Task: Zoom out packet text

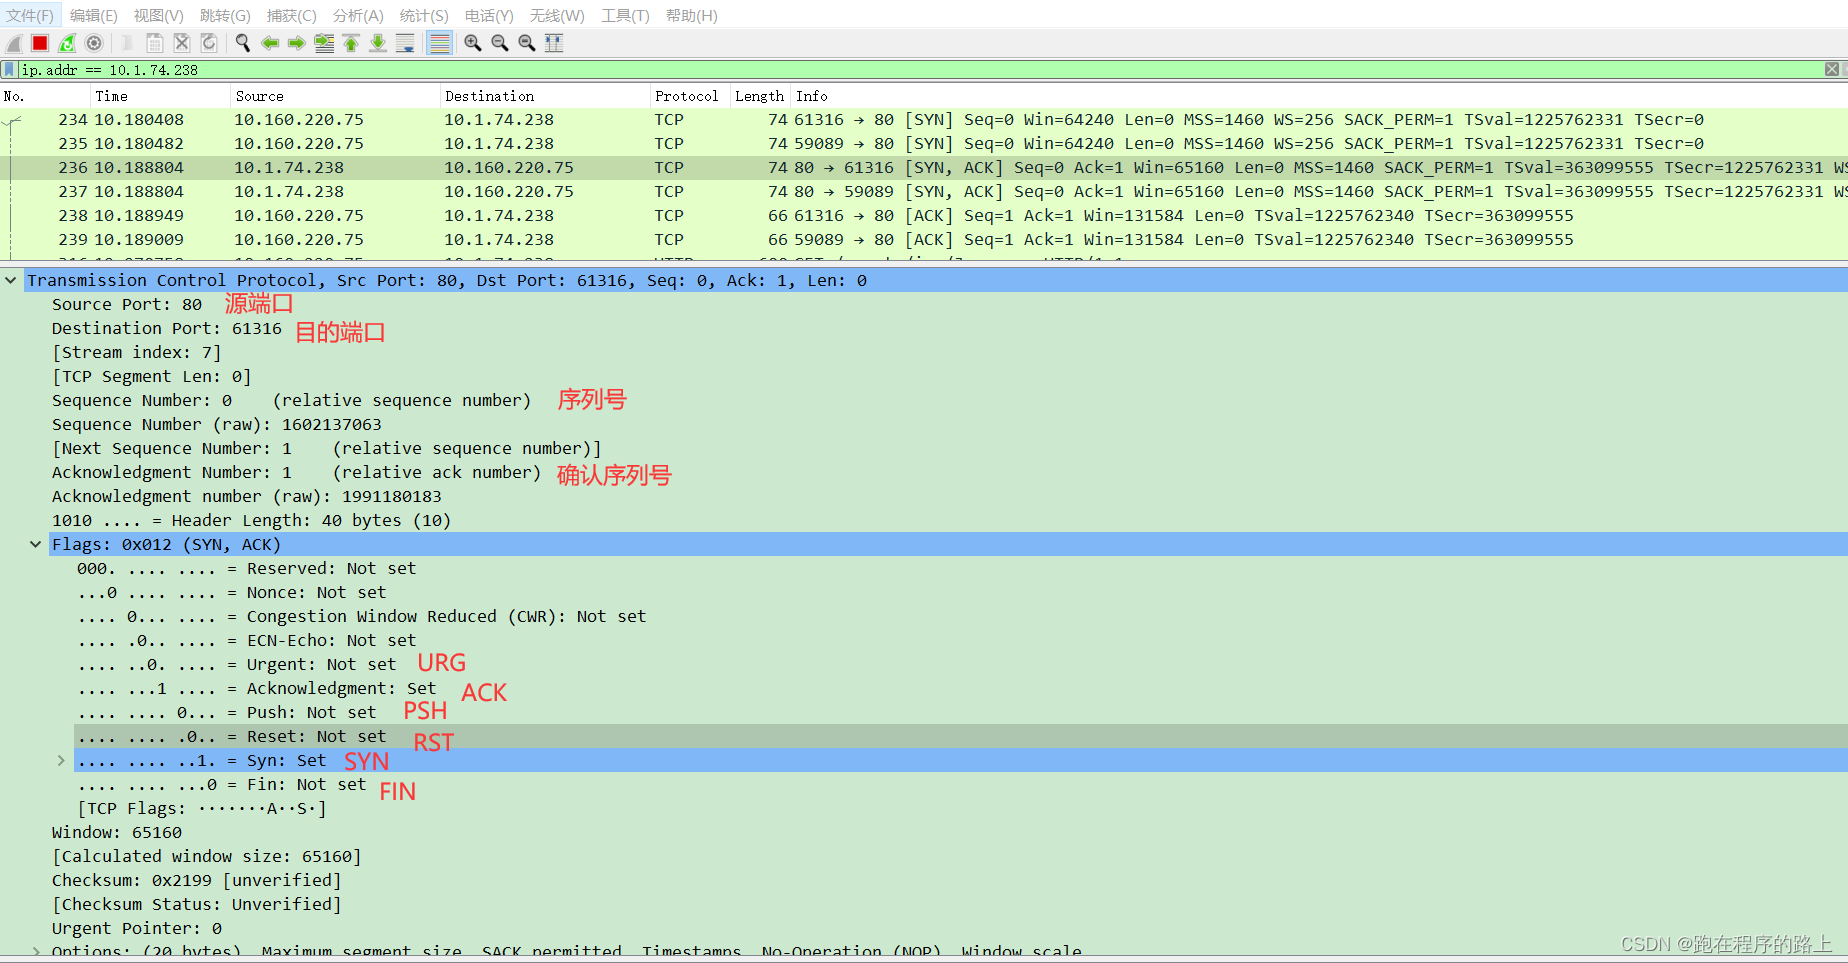Action: [x=500, y=43]
